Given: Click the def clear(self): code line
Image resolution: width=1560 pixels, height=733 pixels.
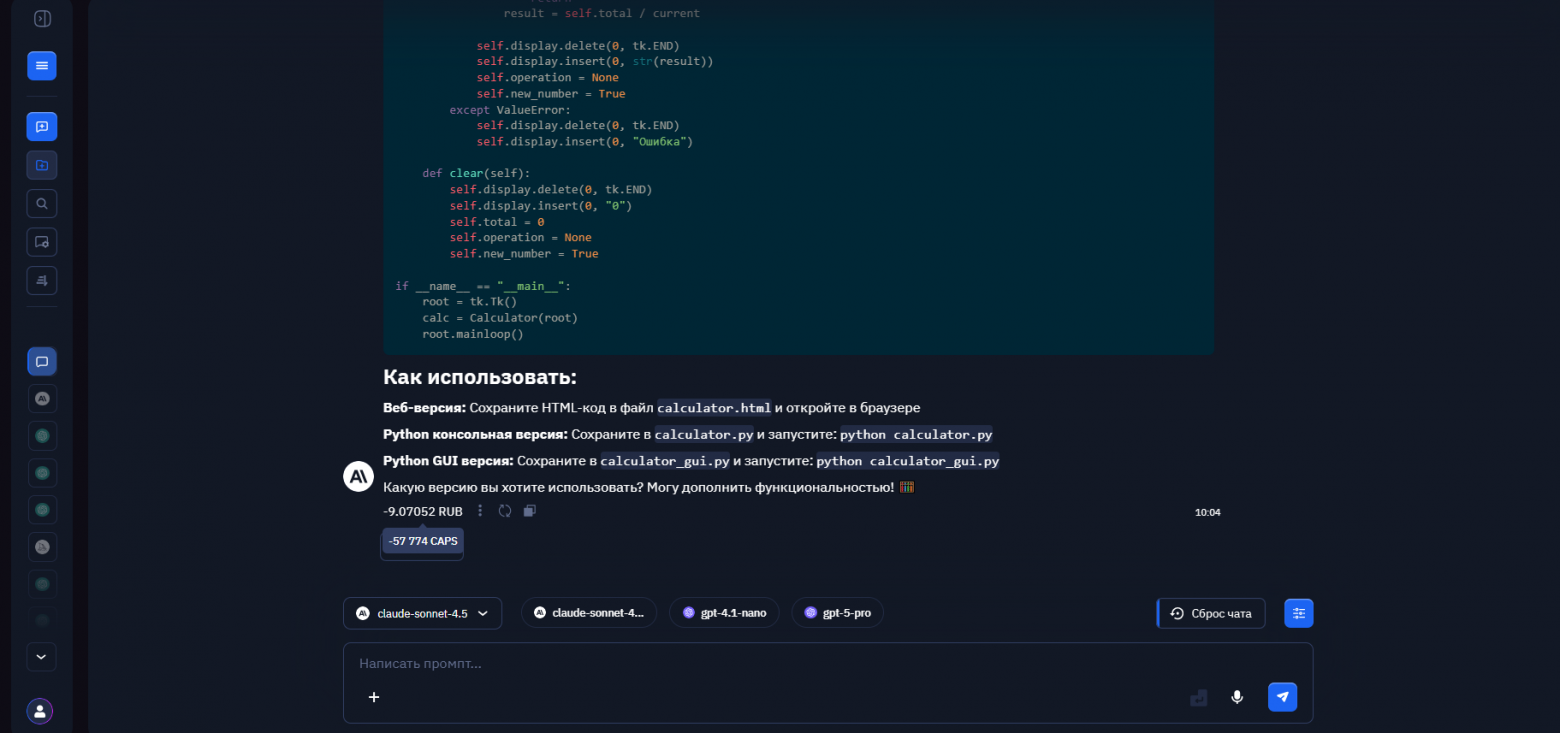Looking at the screenshot, I should tap(476, 174).
